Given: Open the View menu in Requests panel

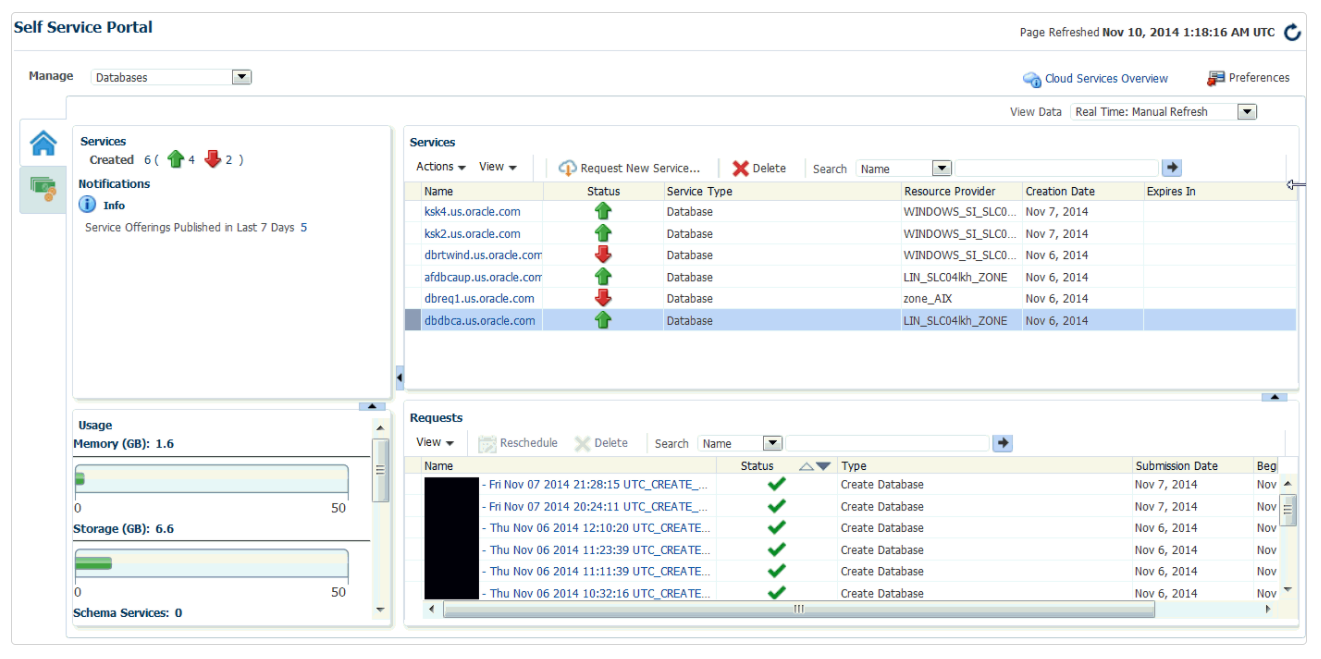Looking at the screenshot, I should (x=431, y=442).
